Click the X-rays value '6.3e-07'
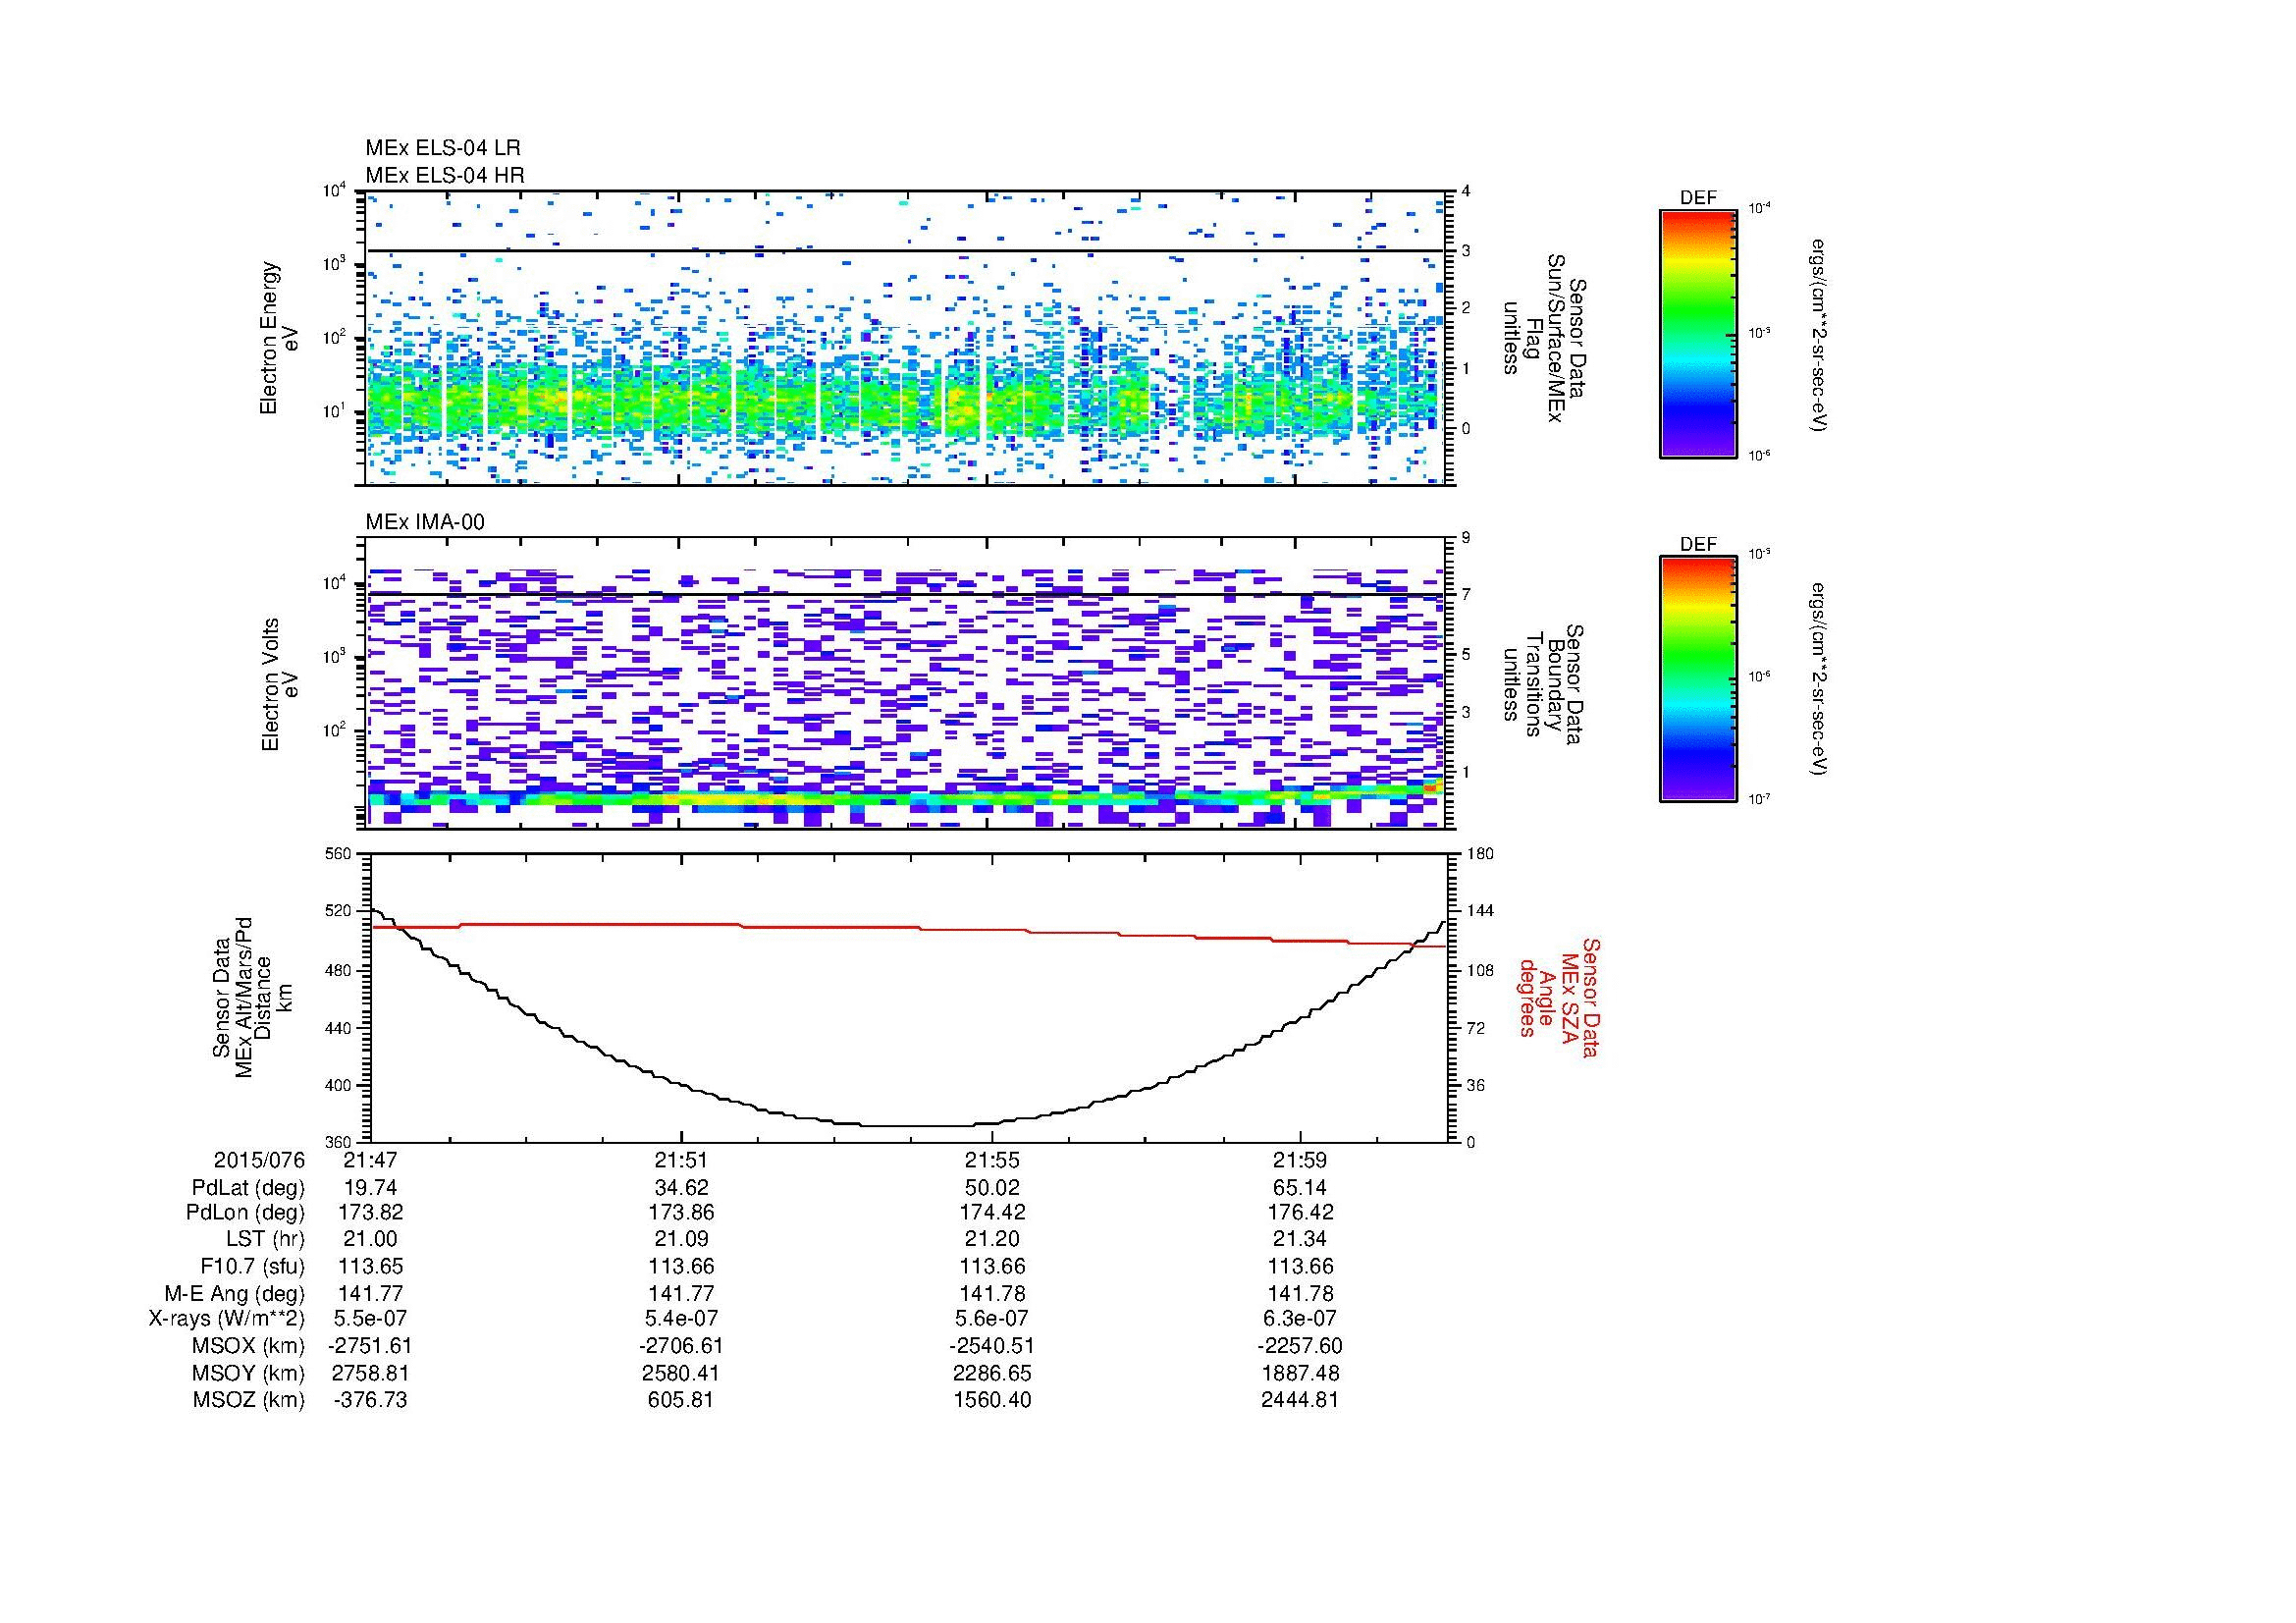Viewport: 2296px width, 1623px height. 1300,1319
